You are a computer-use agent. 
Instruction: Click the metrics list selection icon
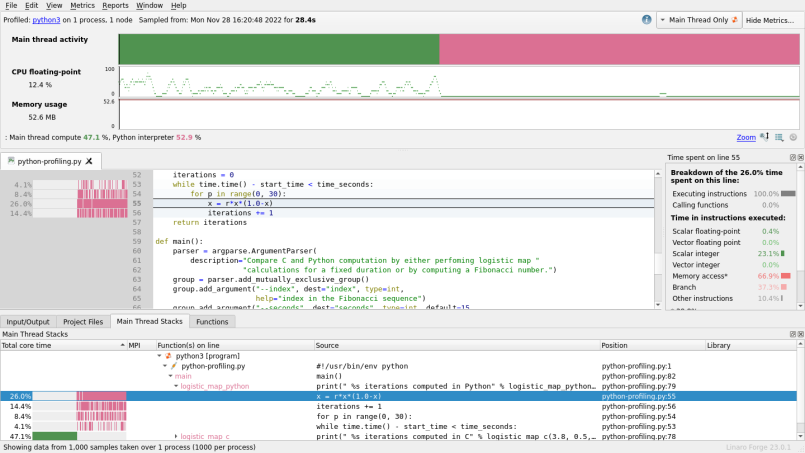pyautogui.click(x=779, y=137)
